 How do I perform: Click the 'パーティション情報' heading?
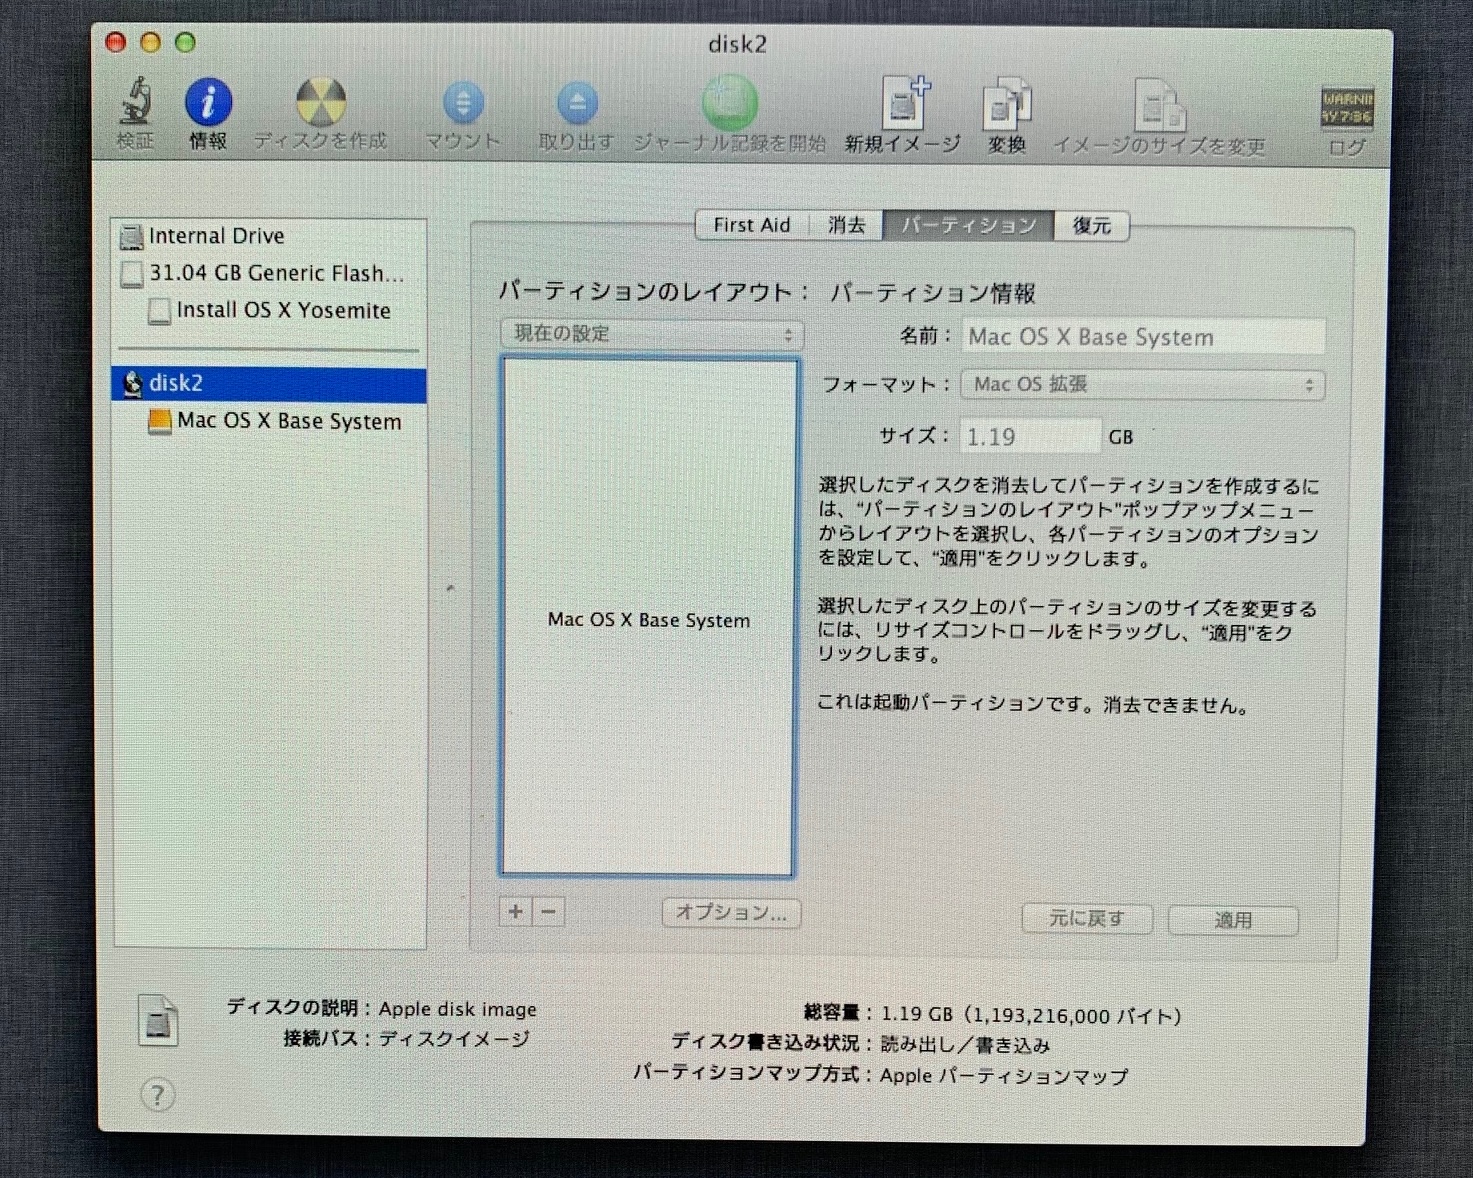933,293
